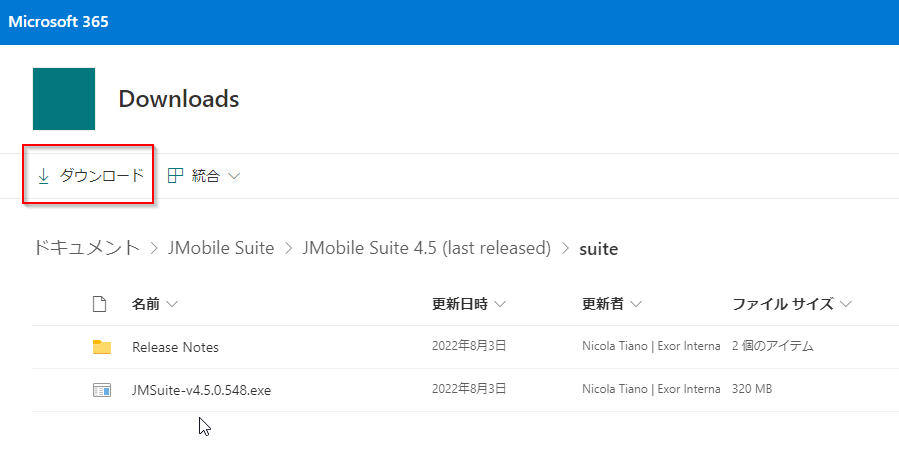Click the JMSuite exe file icon
The width and height of the screenshot is (899, 449).
(101, 391)
